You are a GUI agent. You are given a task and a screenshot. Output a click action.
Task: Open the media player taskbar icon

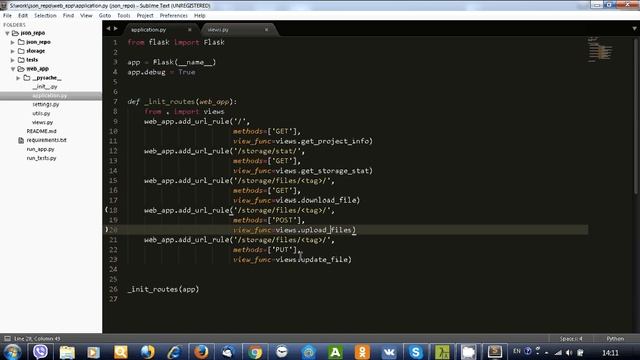click(93, 352)
